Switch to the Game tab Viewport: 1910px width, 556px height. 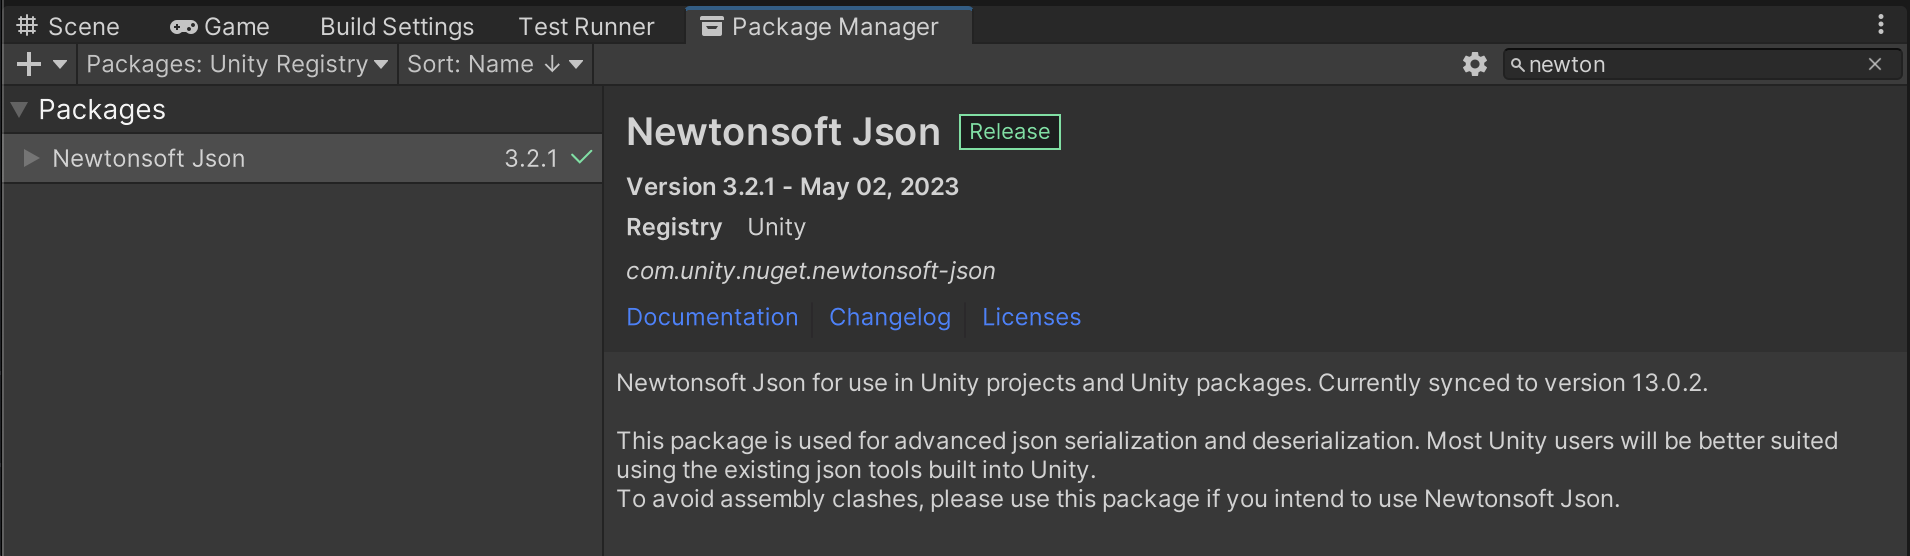click(220, 26)
